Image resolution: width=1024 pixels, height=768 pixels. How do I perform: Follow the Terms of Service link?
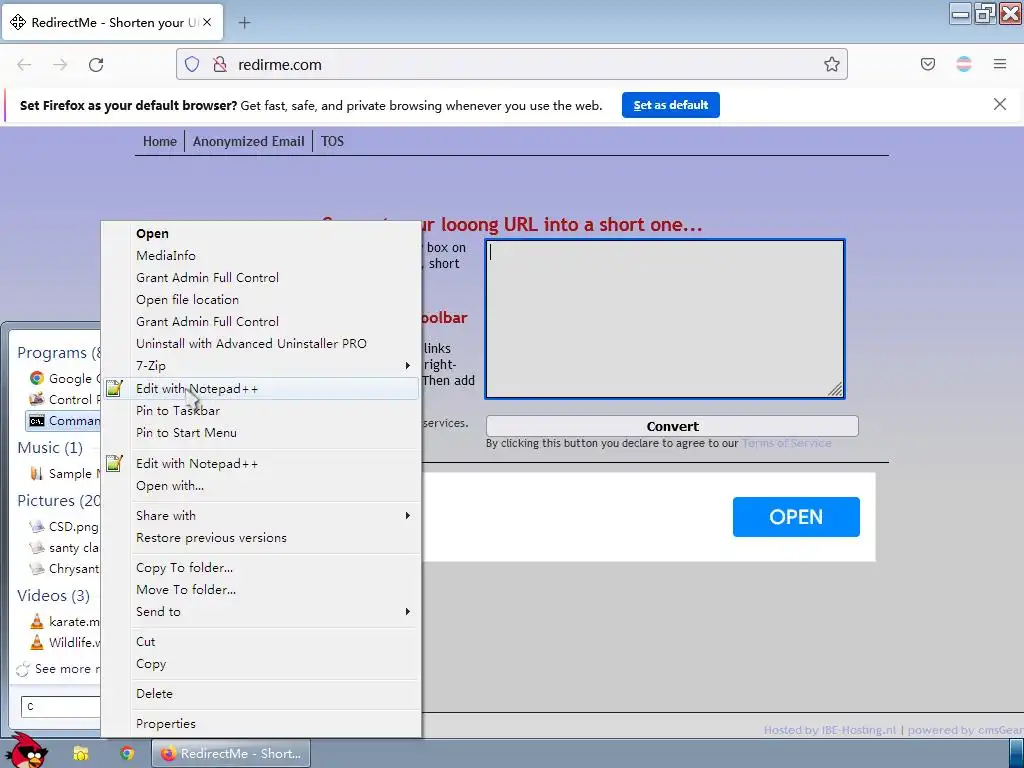[786, 443]
